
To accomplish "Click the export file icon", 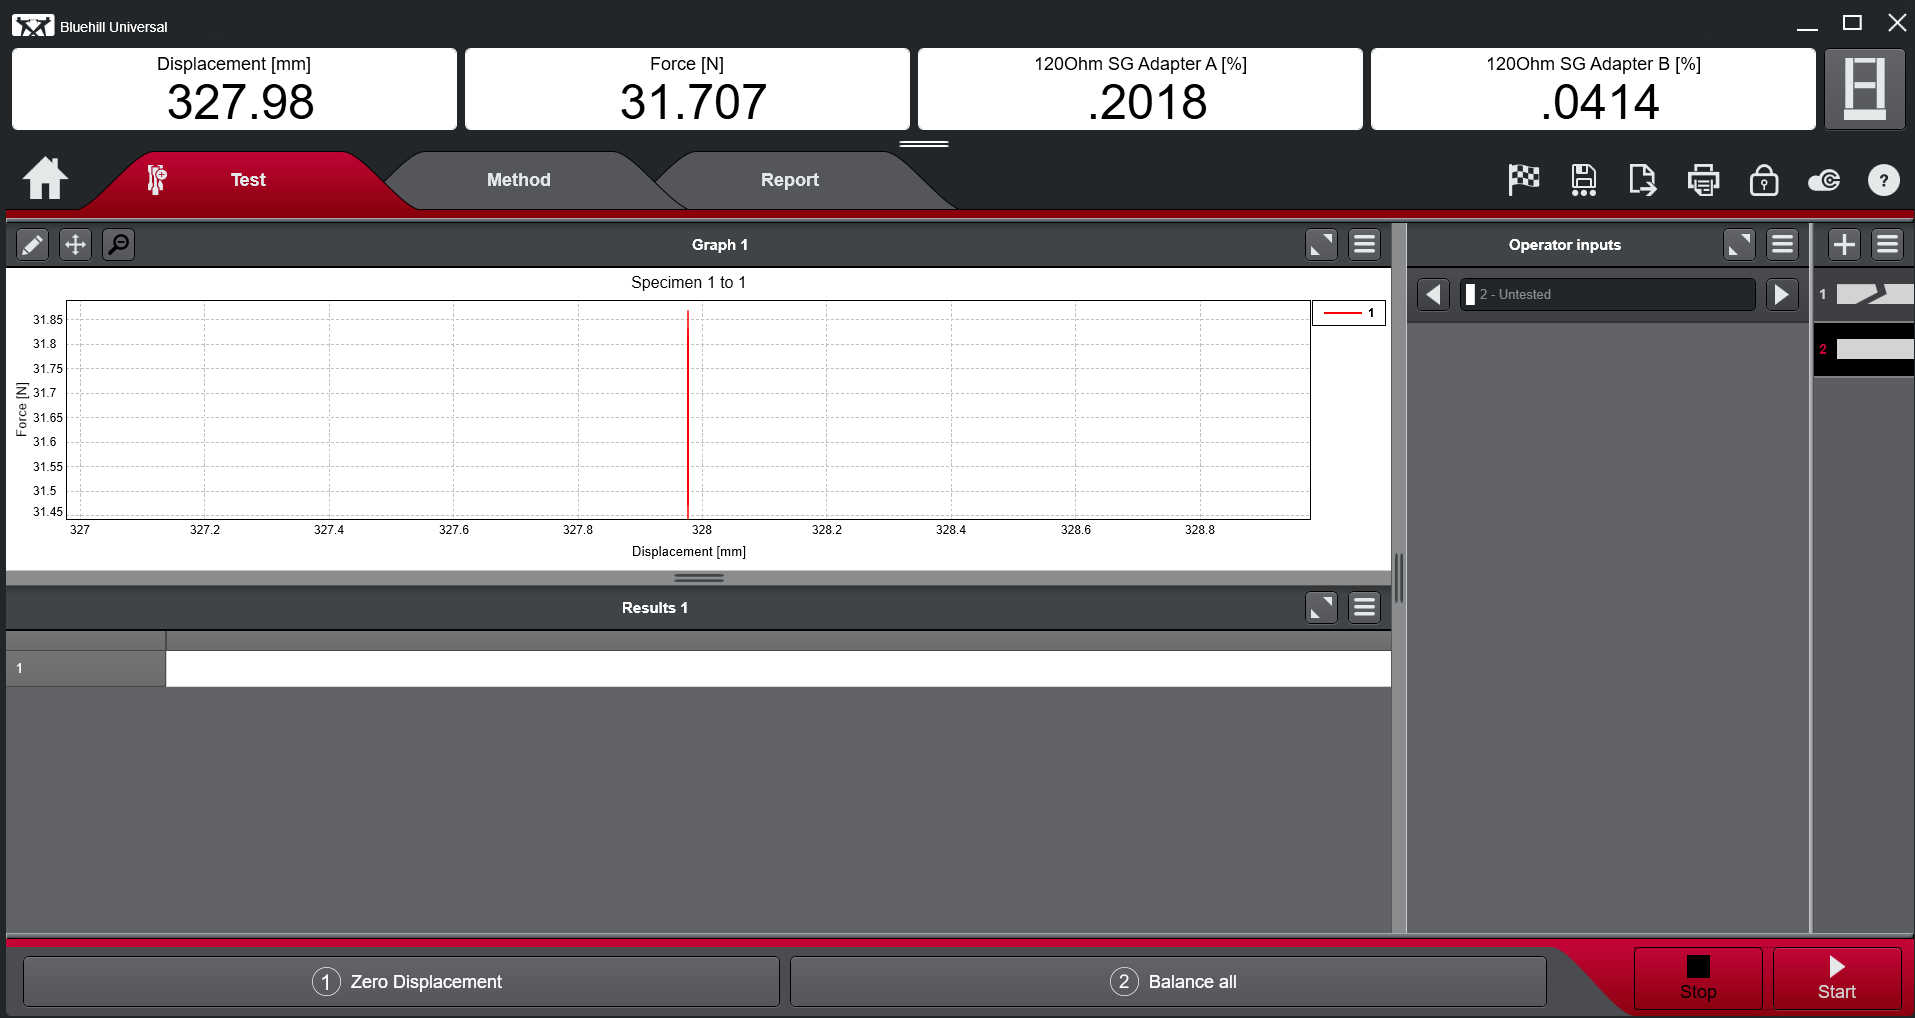I will click(1642, 180).
